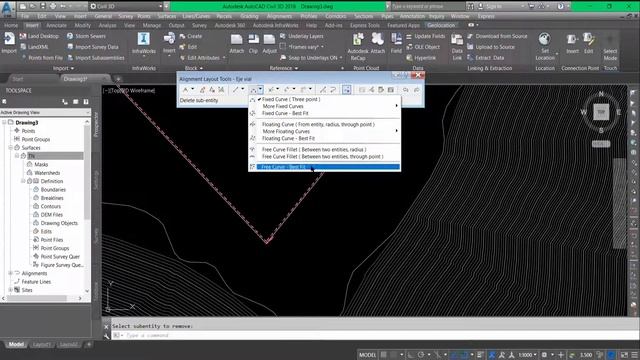
Task: Click Create block button
Action: [x=191, y=36]
